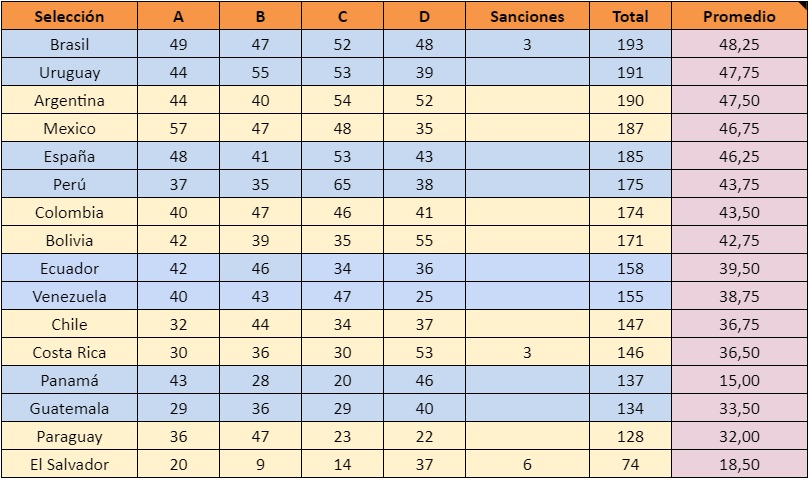The image size is (809, 480).
Task: Select Perú's column C value 65
Action: coord(342,185)
